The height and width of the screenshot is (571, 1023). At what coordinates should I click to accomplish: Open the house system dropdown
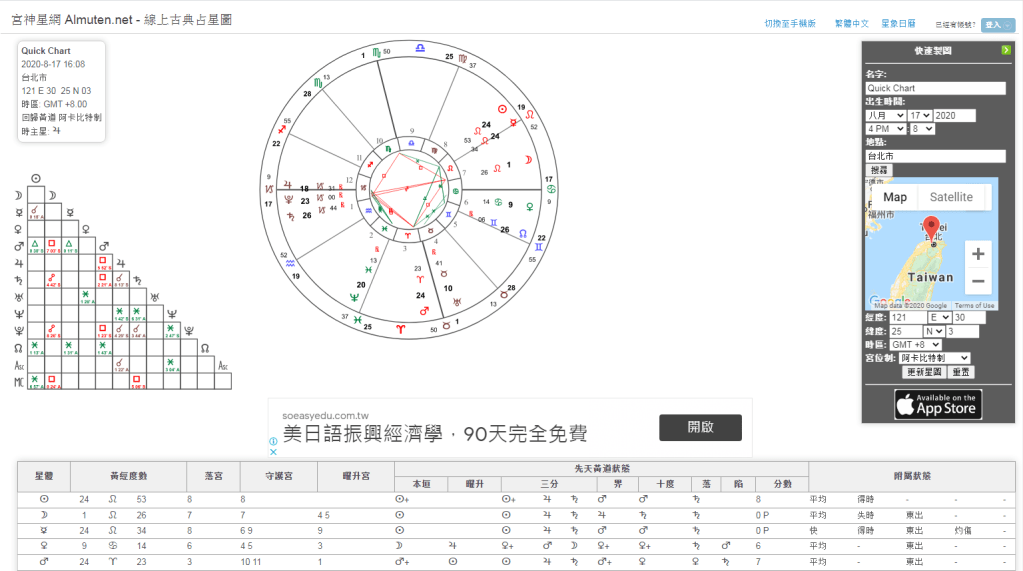click(935, 357)
